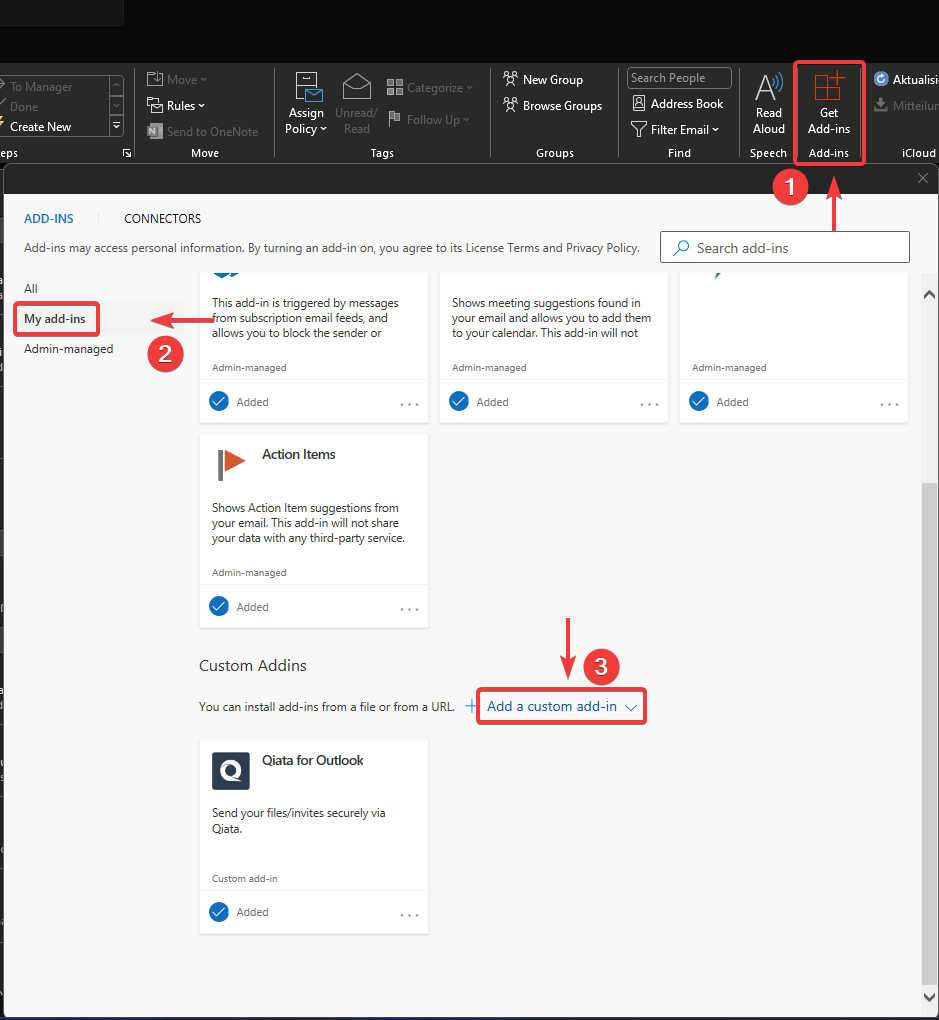Click the Qiata for Outlook logo
The height and width of the screenshot is (1020, 939).
(x=230, y=771)
